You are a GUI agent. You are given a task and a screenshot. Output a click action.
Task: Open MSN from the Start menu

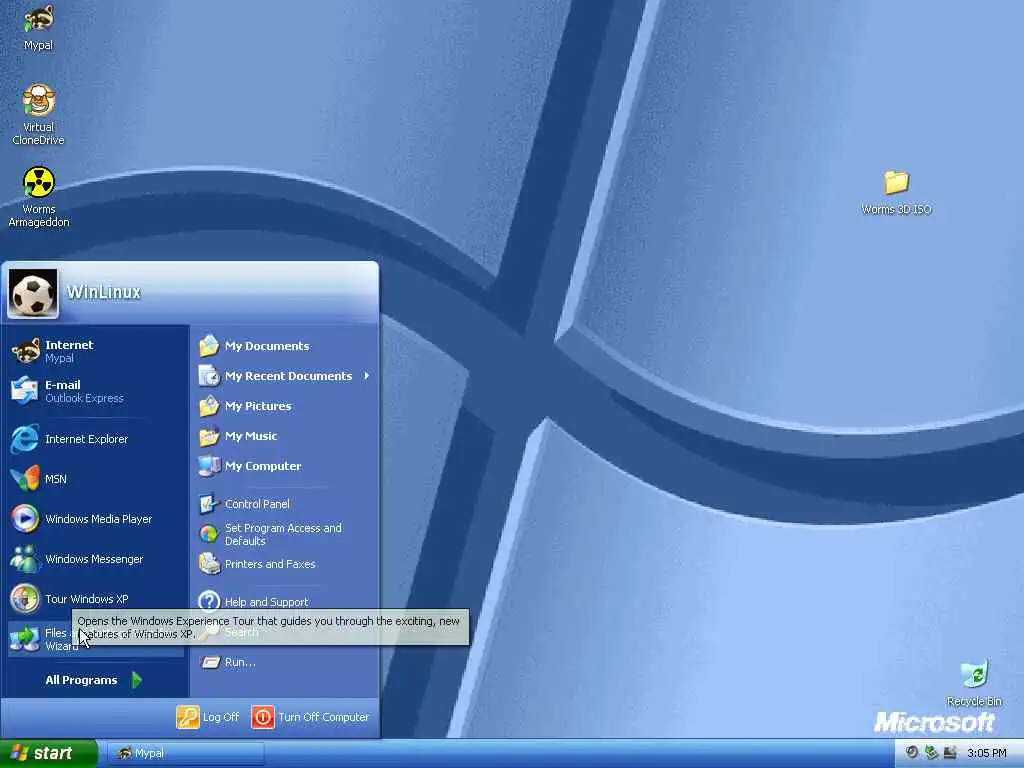[95, 479]
